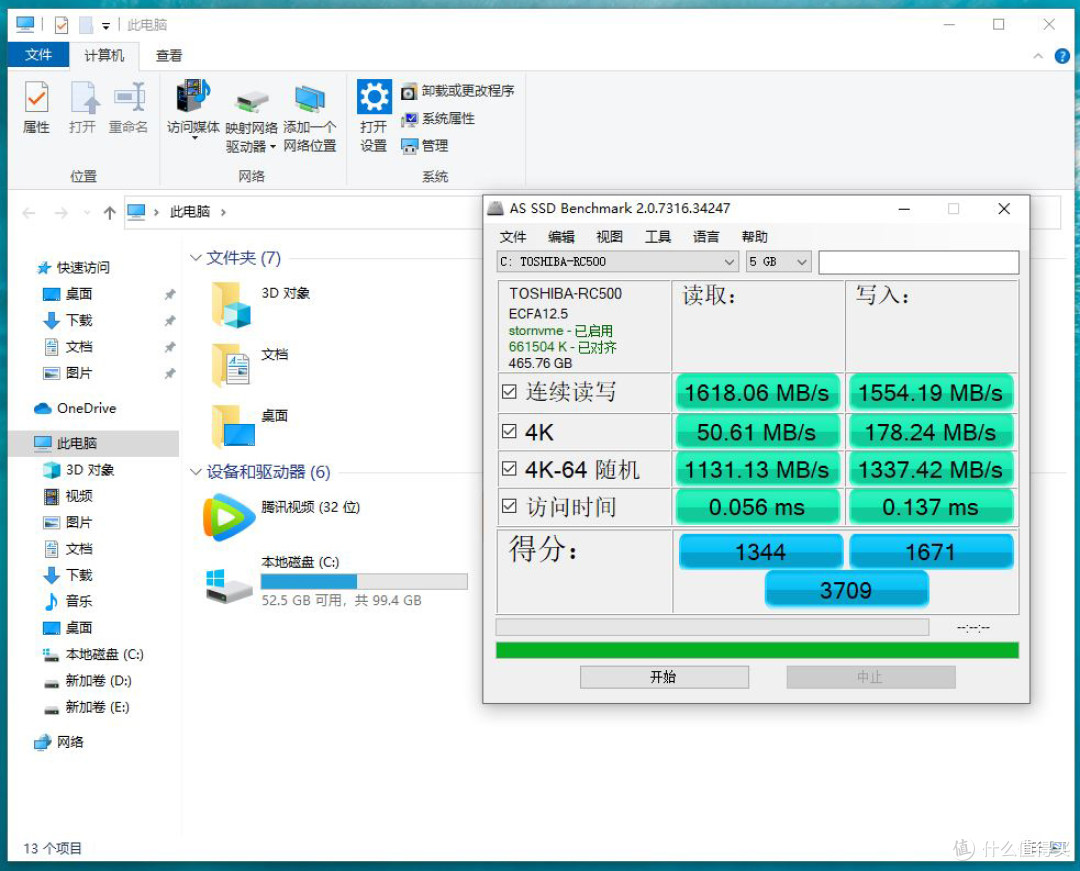Click the total score 3709 button
The image size is (1080, 871).
[x=847, y=590]
